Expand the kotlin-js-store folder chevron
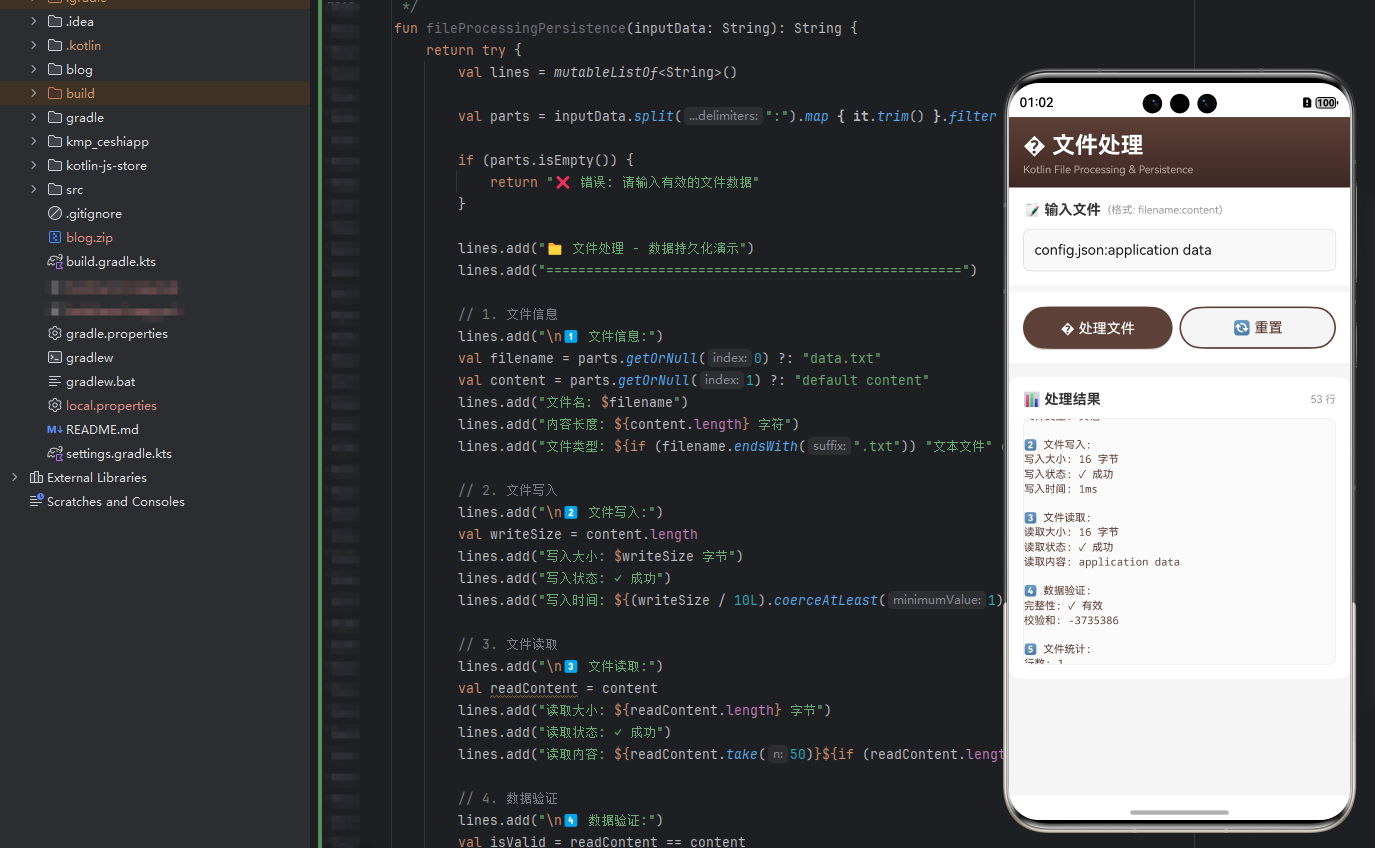 [34, 165]
